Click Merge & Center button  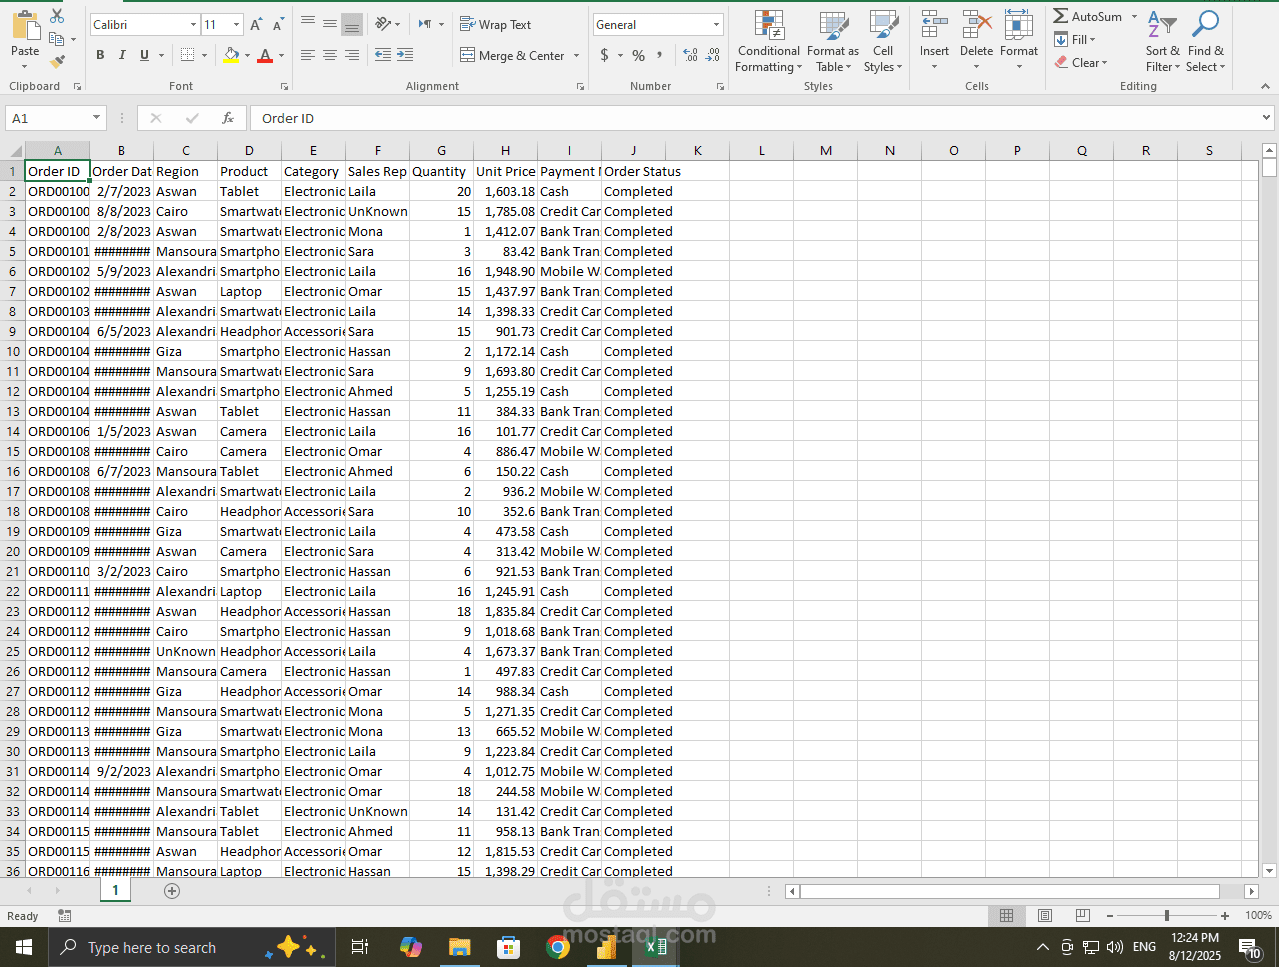point(512,55)
